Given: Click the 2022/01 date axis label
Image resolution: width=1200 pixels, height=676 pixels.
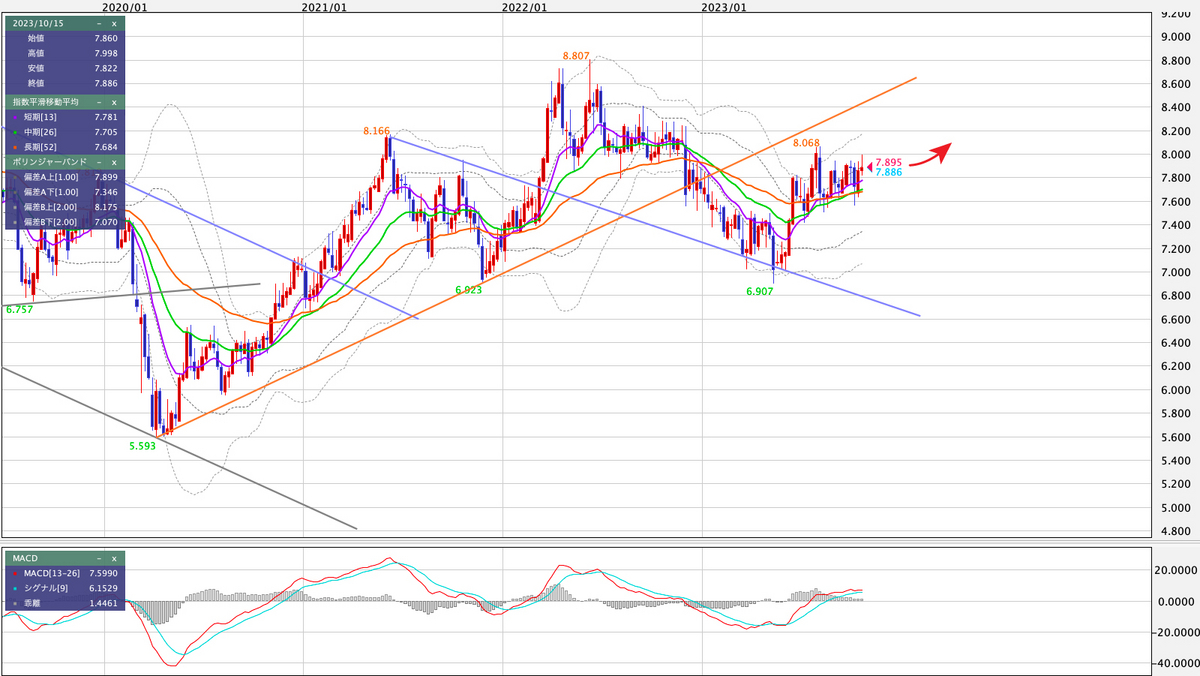Looking at the screenshot, I should pos(524,7).
